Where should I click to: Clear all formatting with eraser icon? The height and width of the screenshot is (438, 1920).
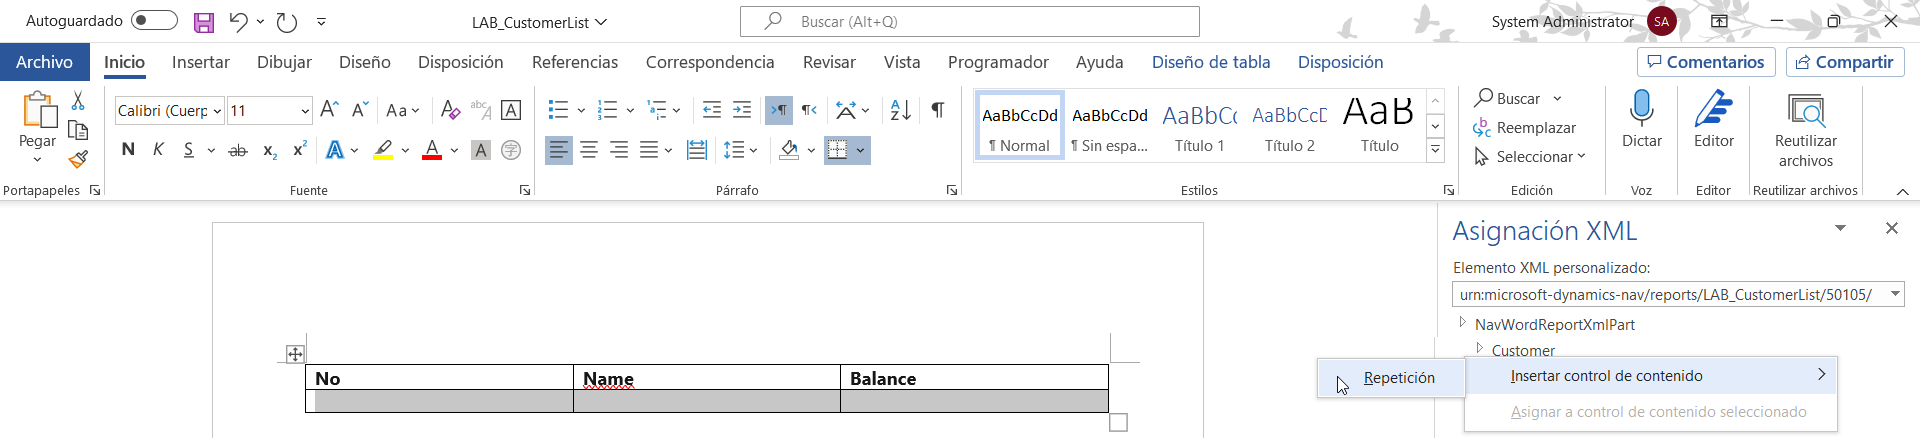450,110
